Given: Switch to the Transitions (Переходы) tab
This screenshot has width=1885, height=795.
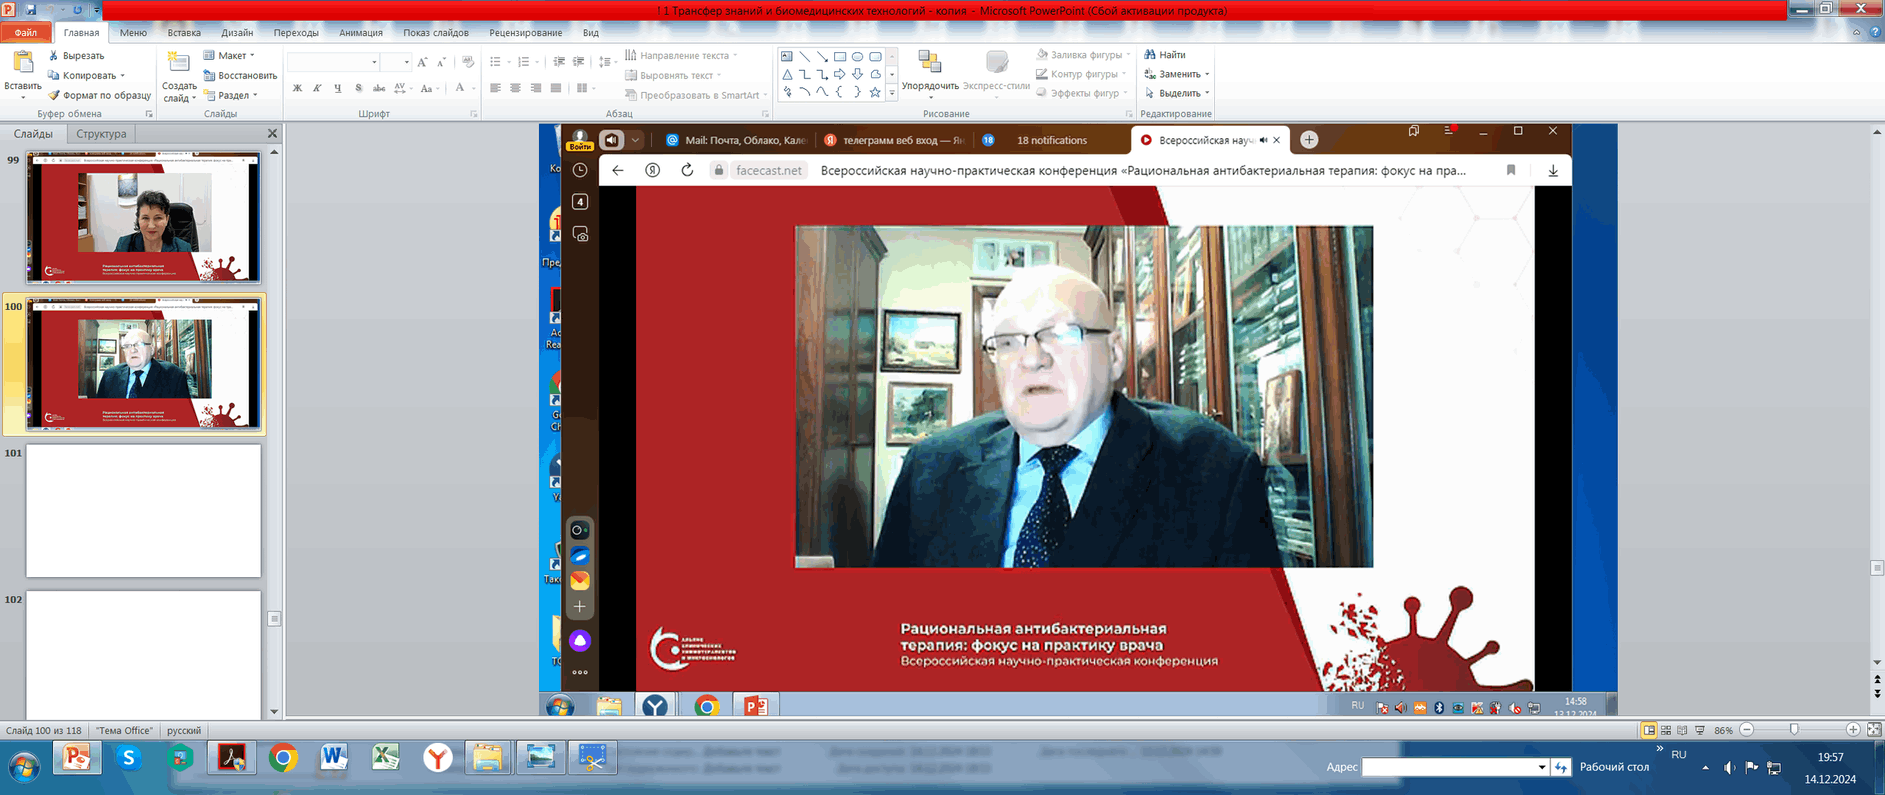Looking at the screenshot, I should (296, 33).
